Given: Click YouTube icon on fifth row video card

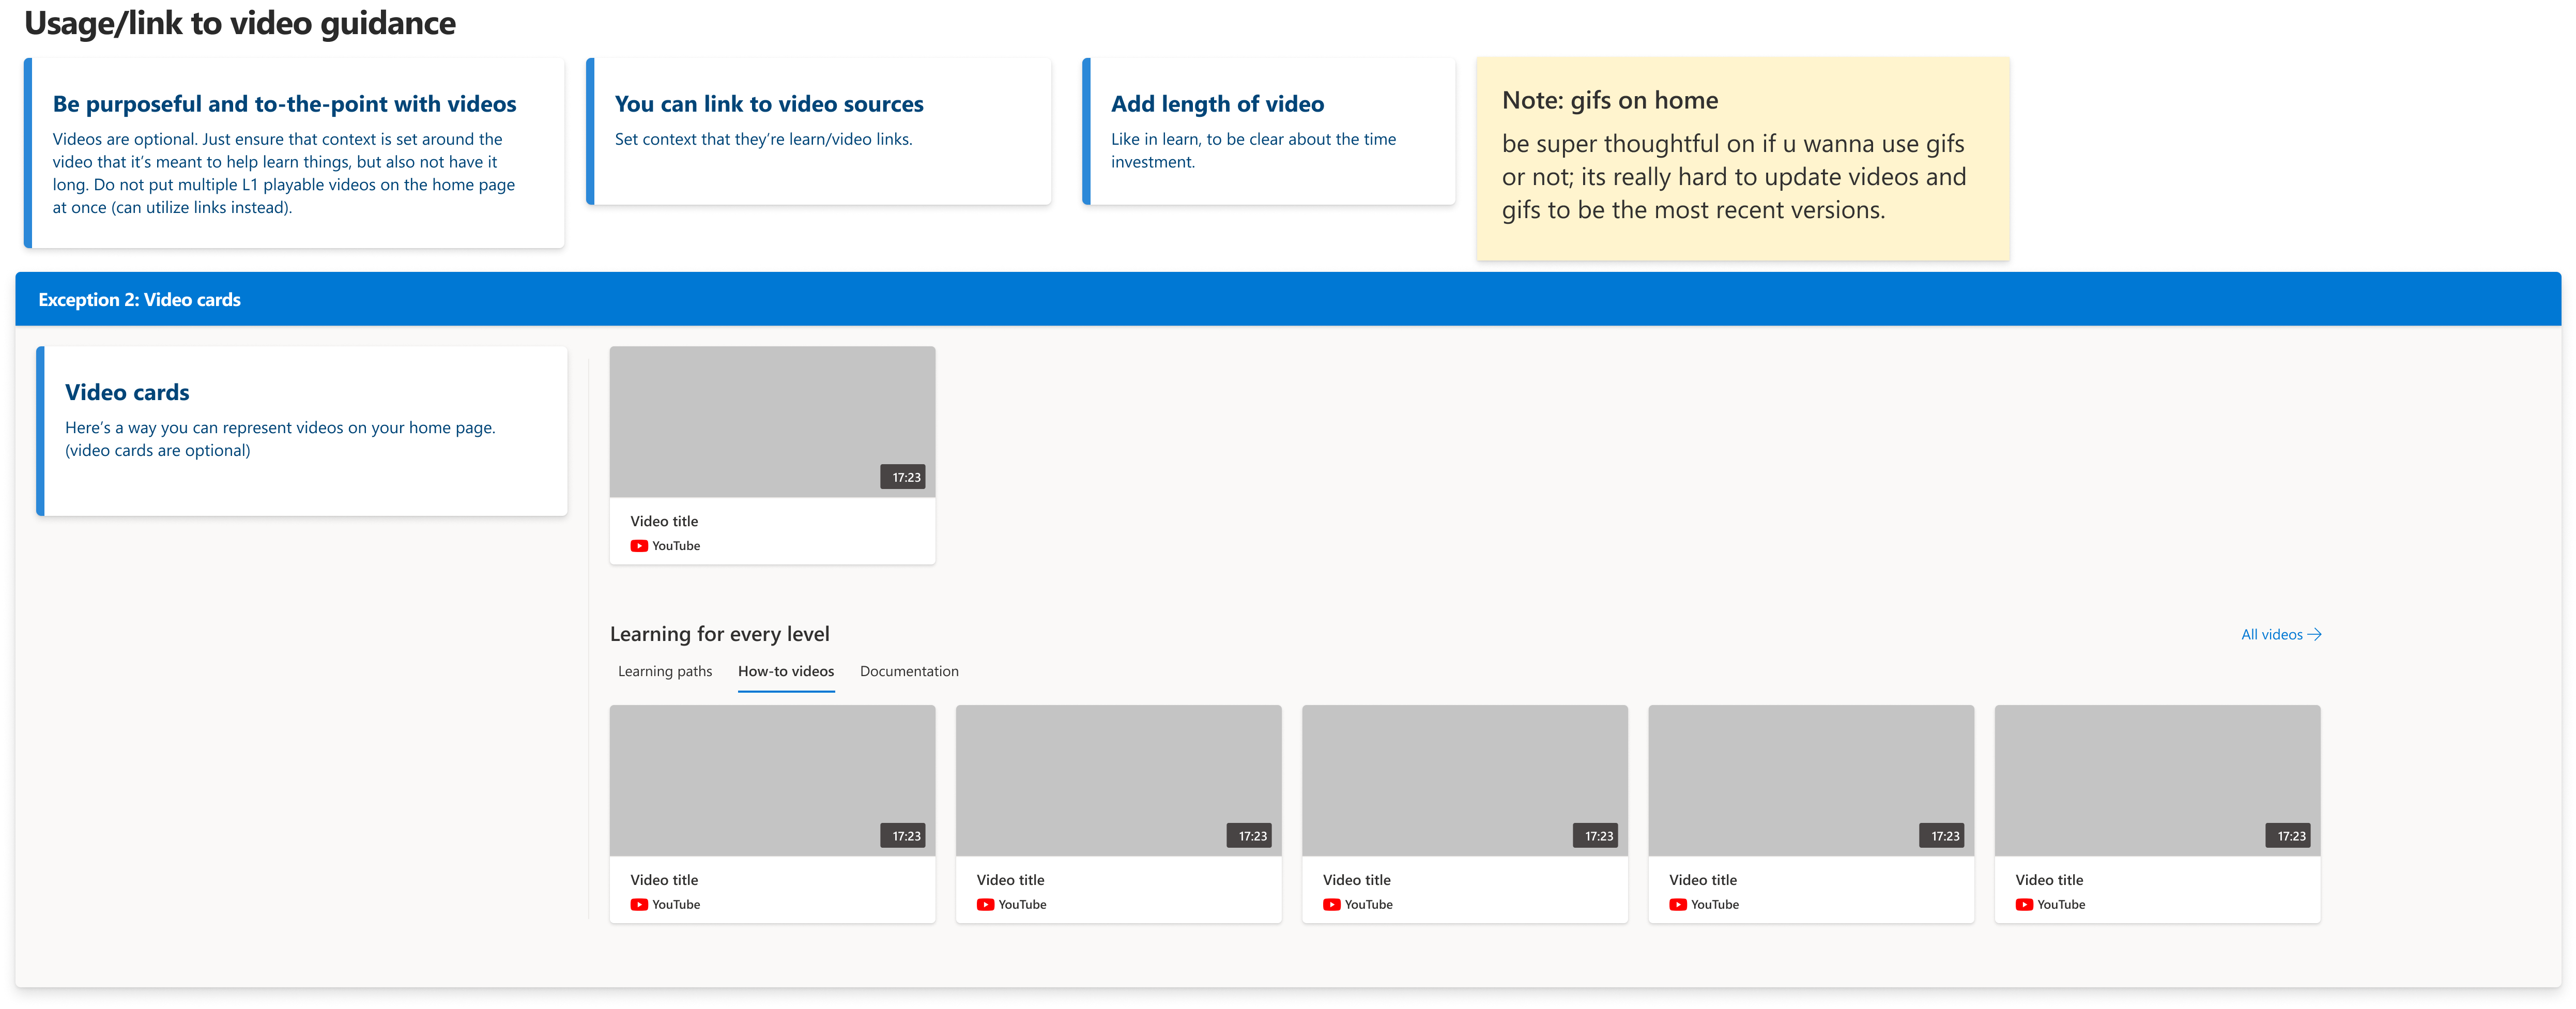Looking at the screenshot, I should (2024, 905).
